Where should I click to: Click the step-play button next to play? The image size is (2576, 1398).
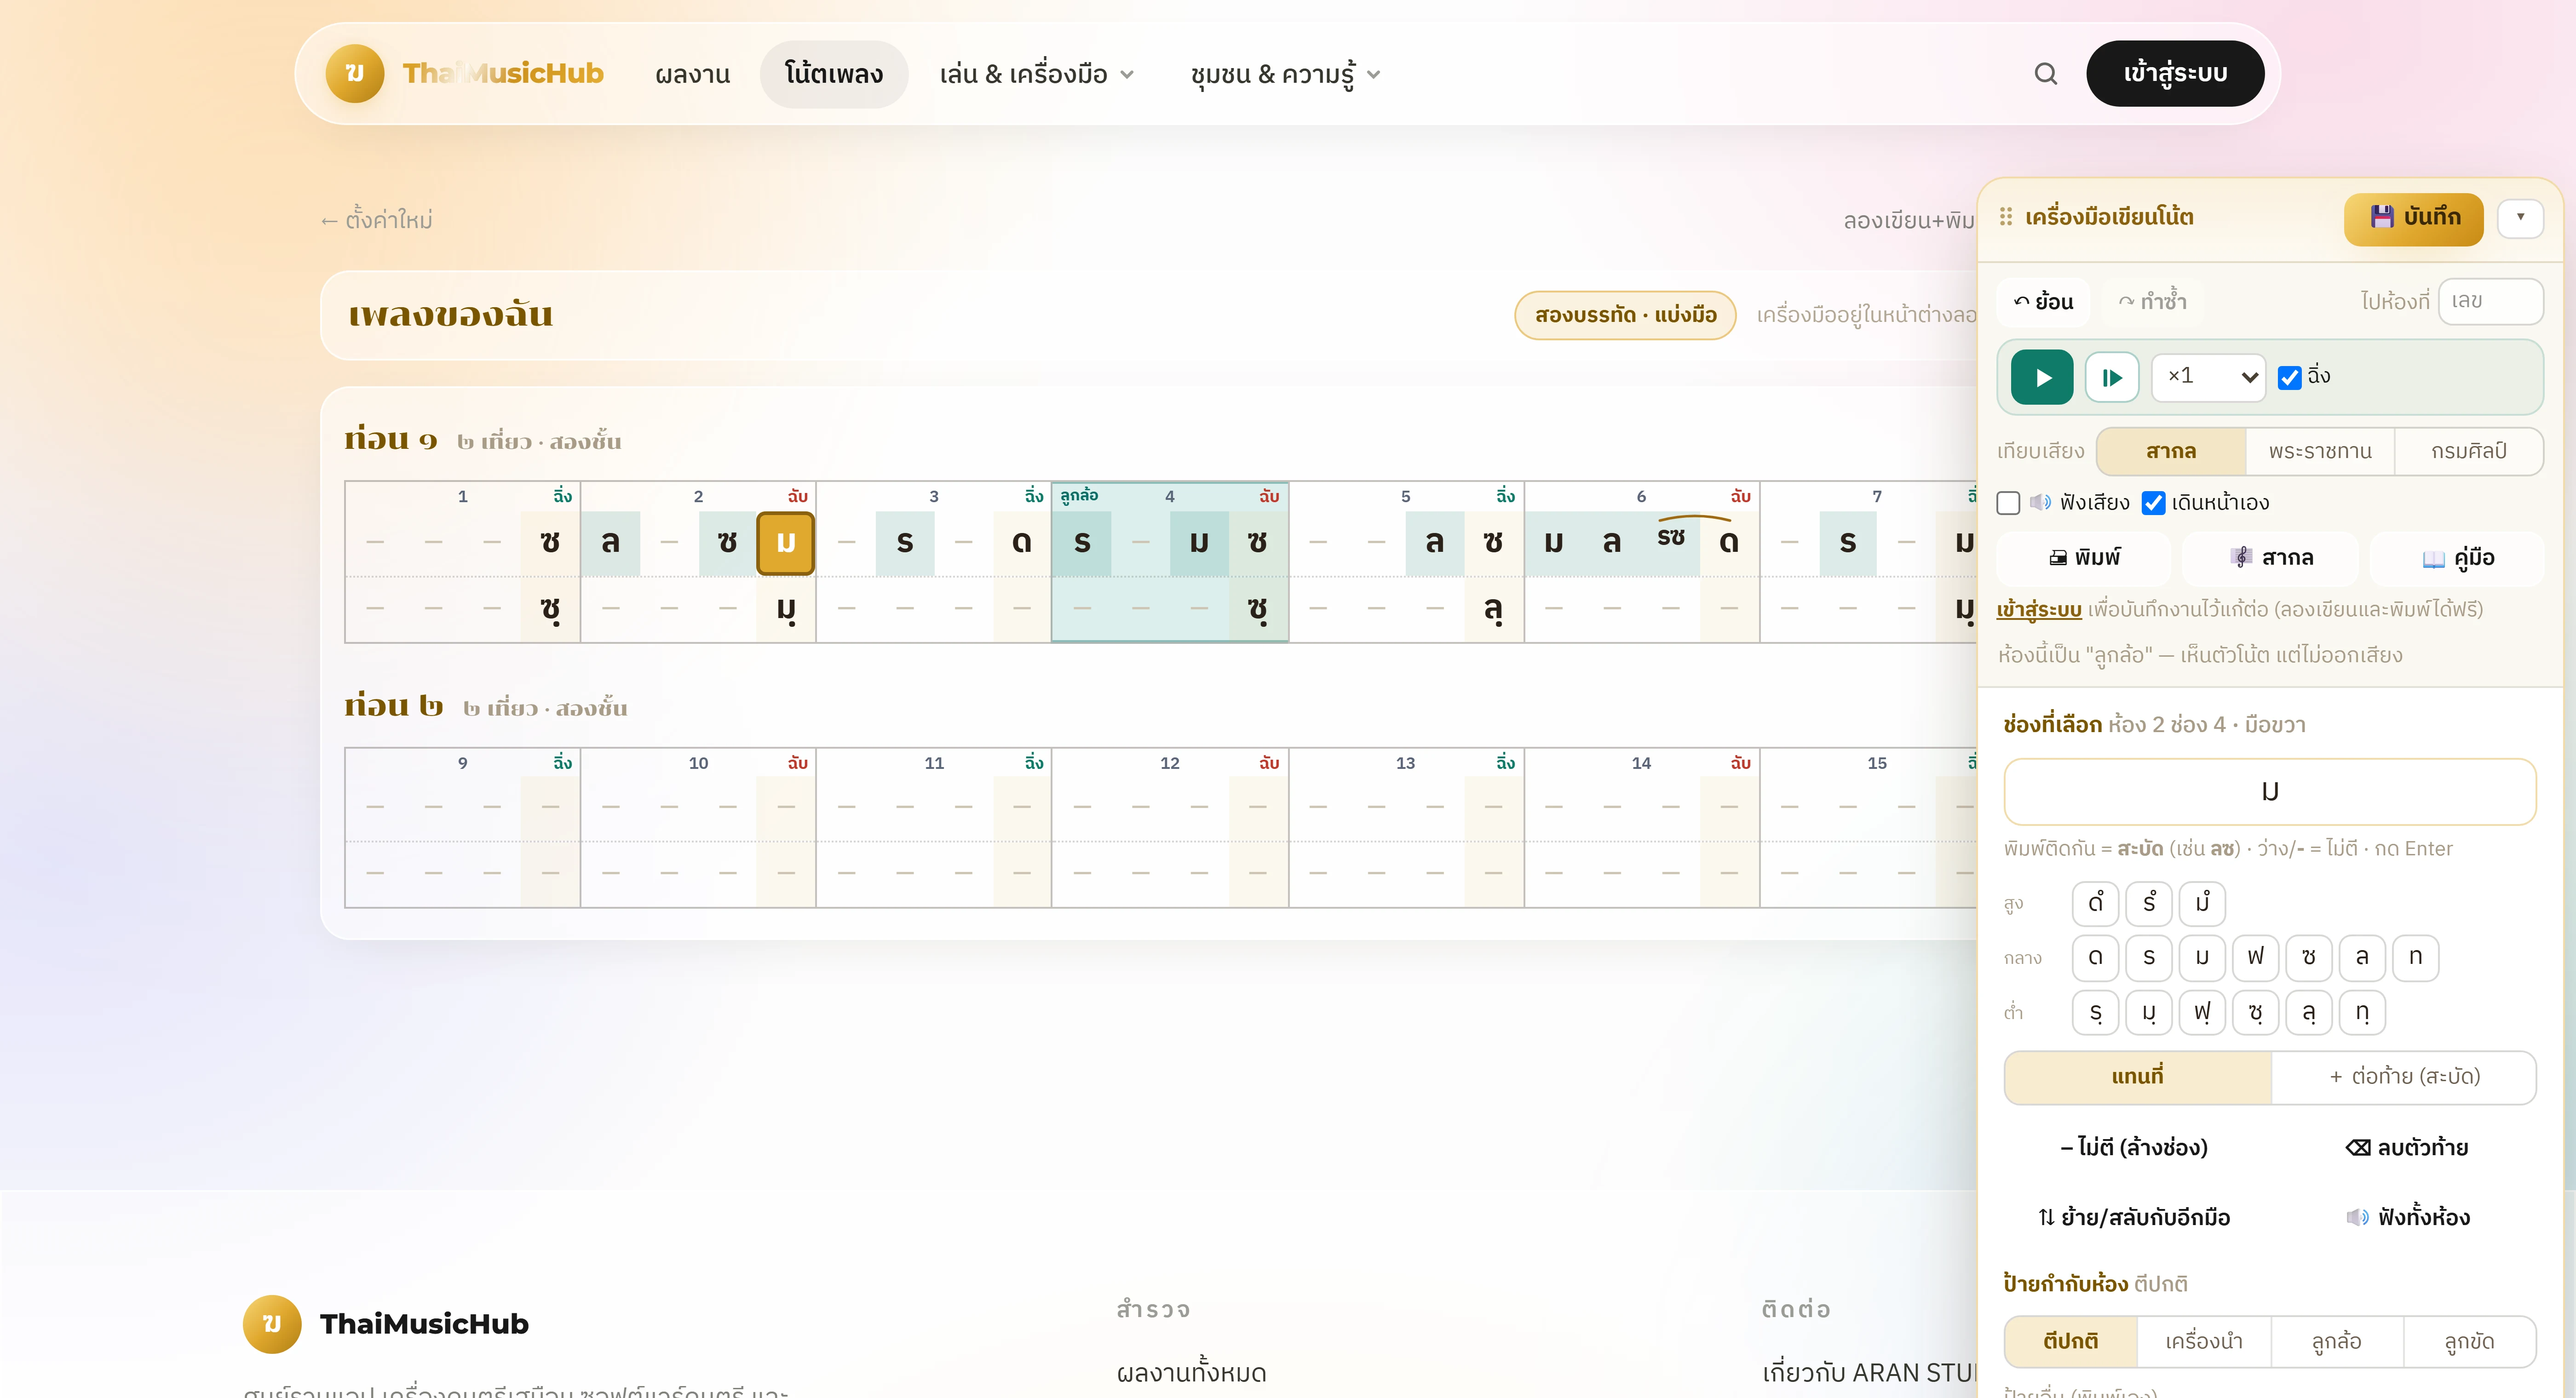(x=2112, y=377)
